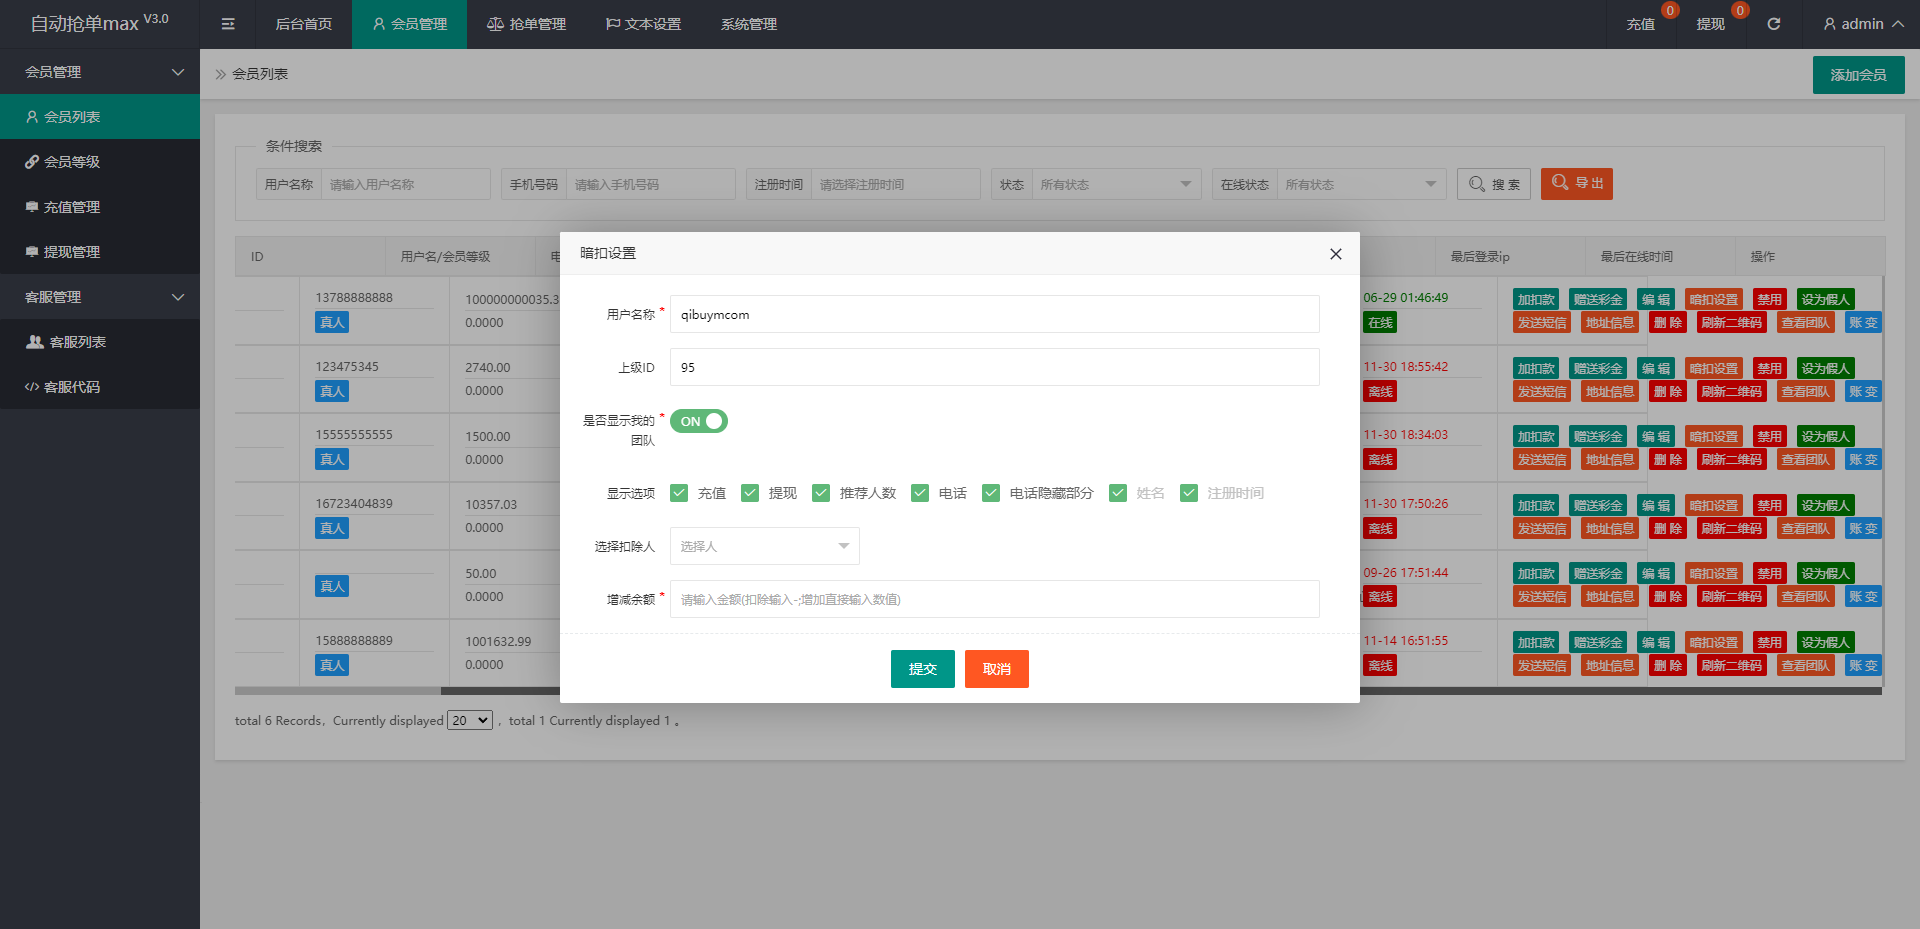Open the 充值 notifications in the top bar

[x=1641, y=24]
